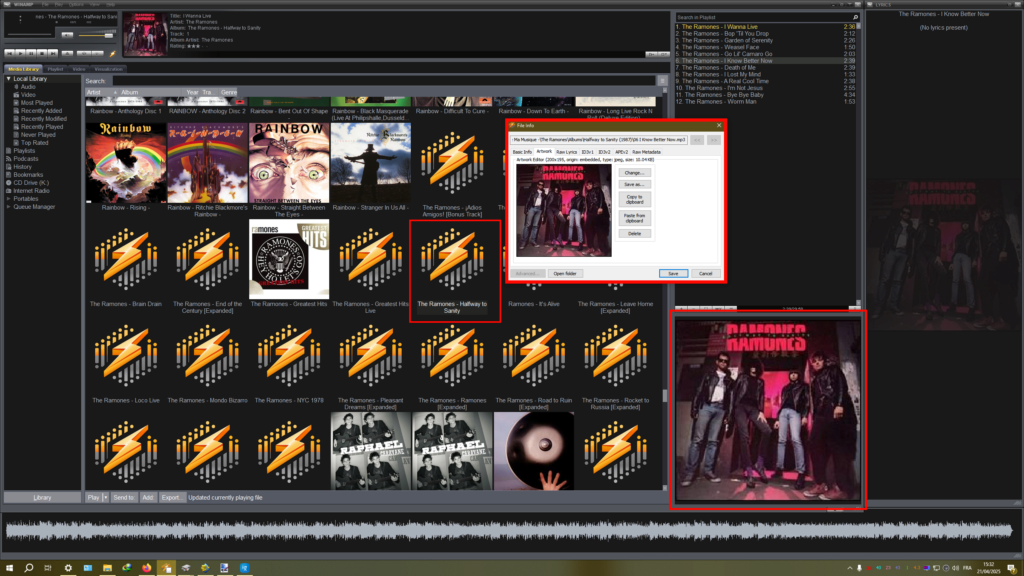Delete the embedded artwork
The width and height of the screenshot is (1024, 576).
tap(634, 234)
